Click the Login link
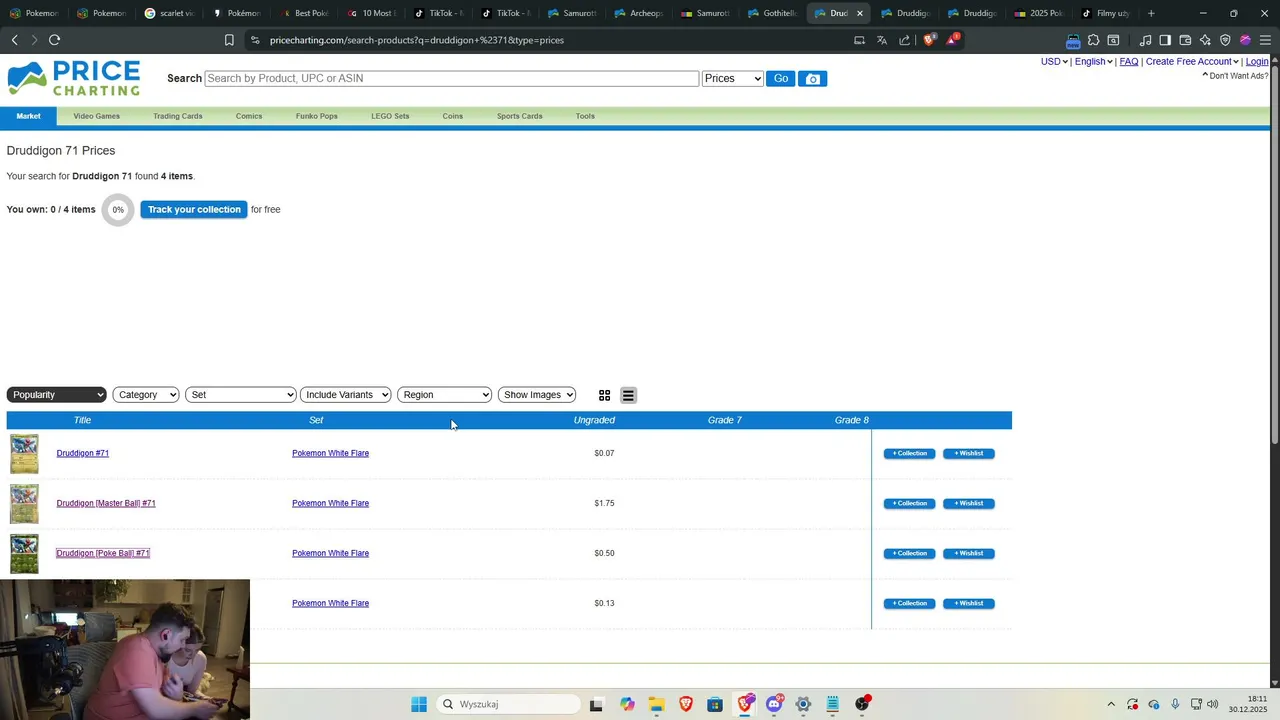The image size is (1280, 720). (1257, 62)
